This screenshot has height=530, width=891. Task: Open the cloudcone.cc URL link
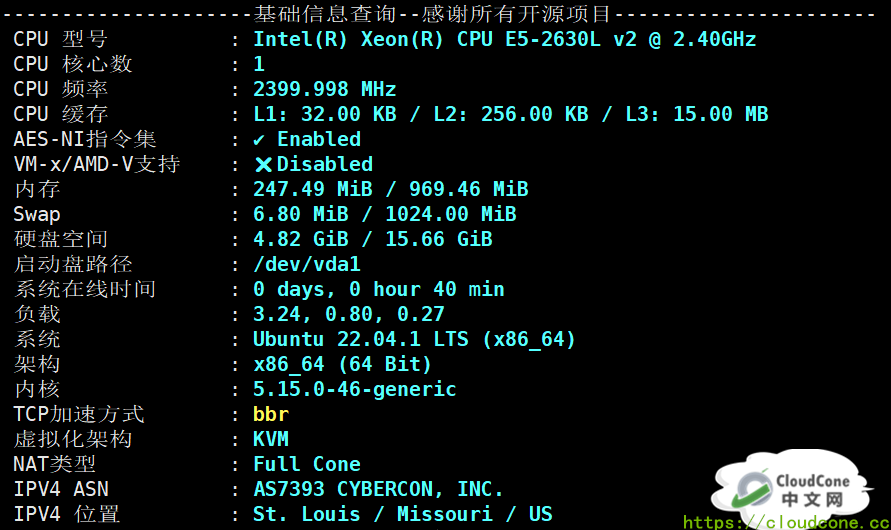pos(786,522)
